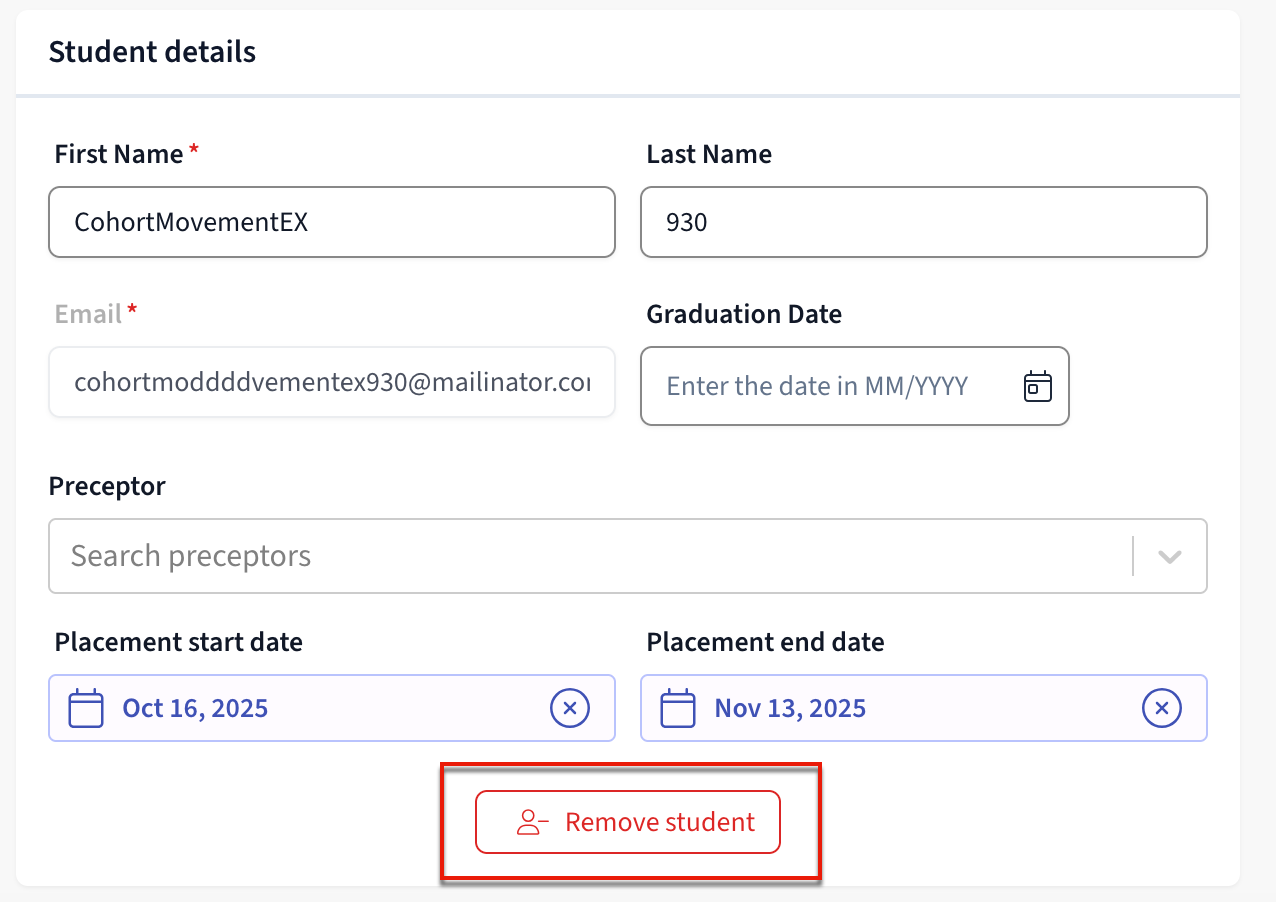Clear the Nov 13, 2025 end date
The height and width of the screenshot is (902, 1276).
point(1161,708)
